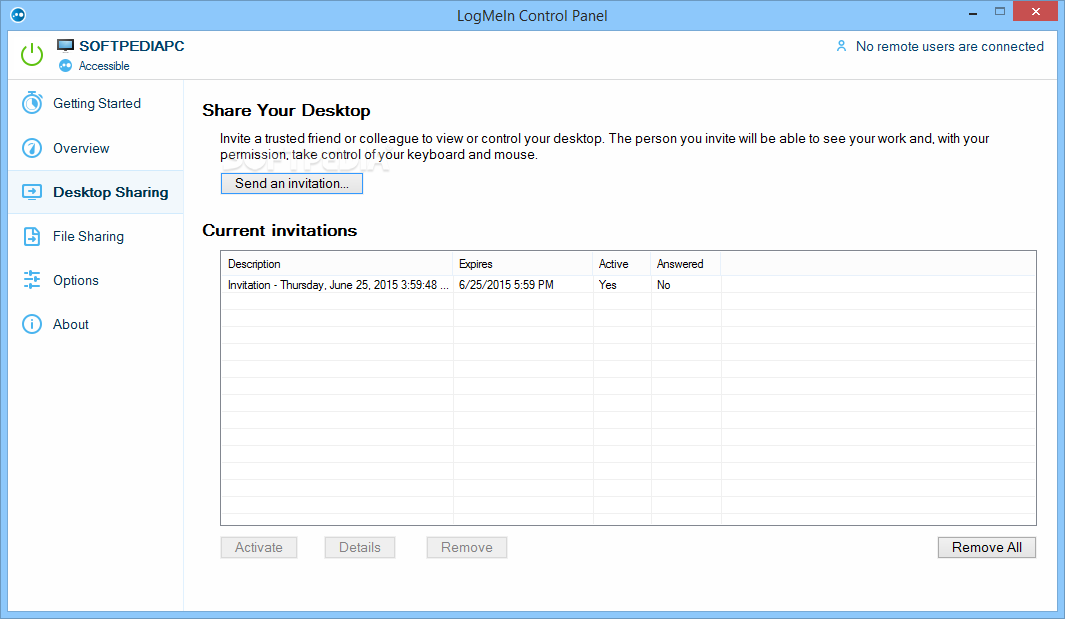
Task: Click the About info icon
Action: [x=32, y=324]
